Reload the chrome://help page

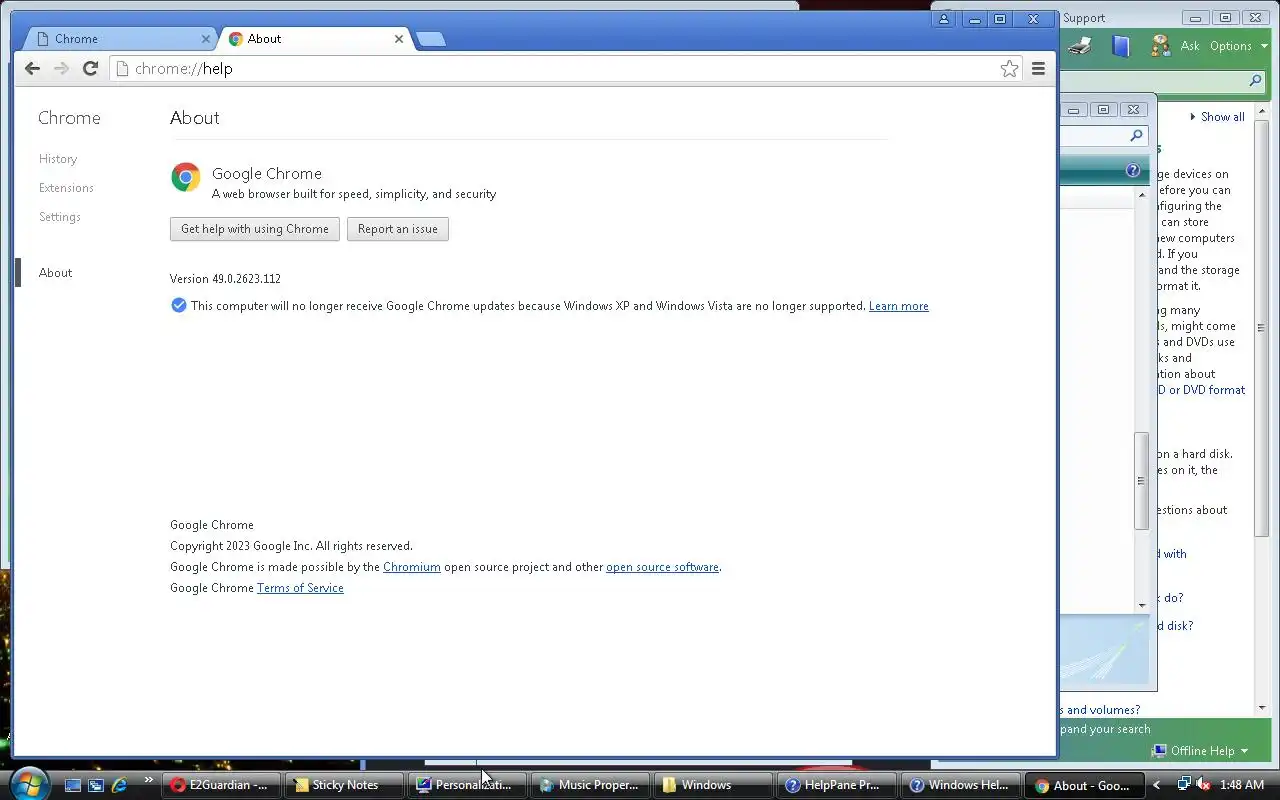point(90,68)
